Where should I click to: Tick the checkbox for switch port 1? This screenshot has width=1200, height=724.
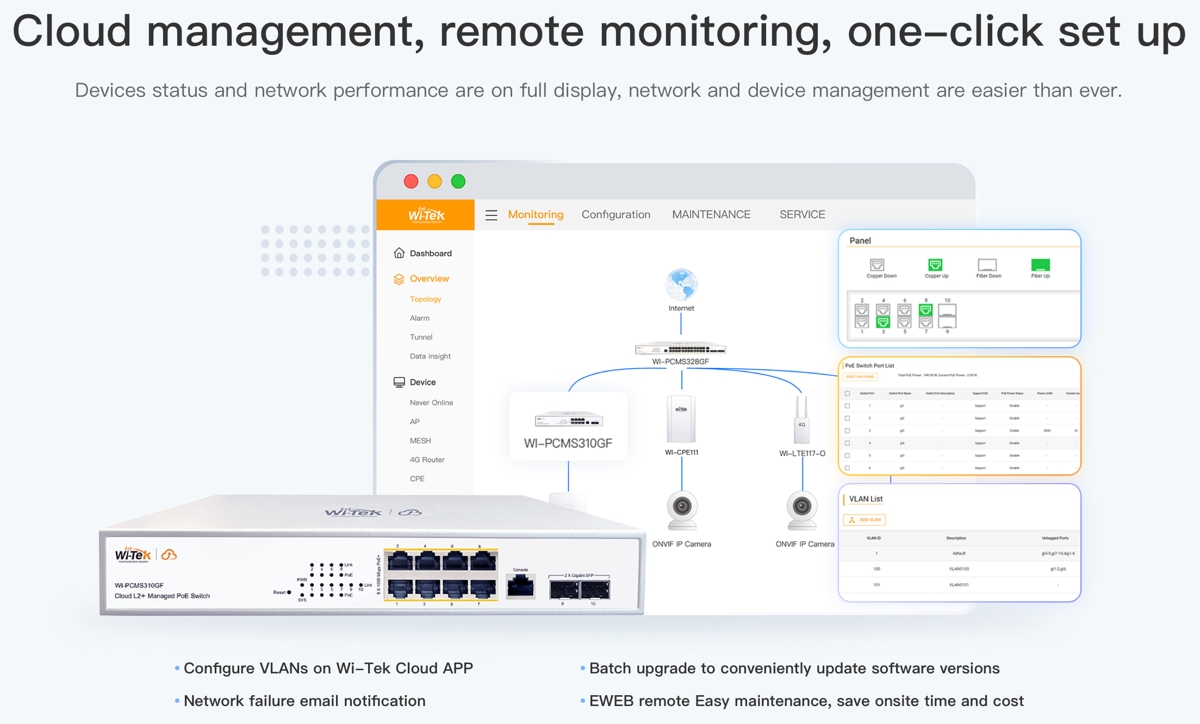tap(848, 406)
